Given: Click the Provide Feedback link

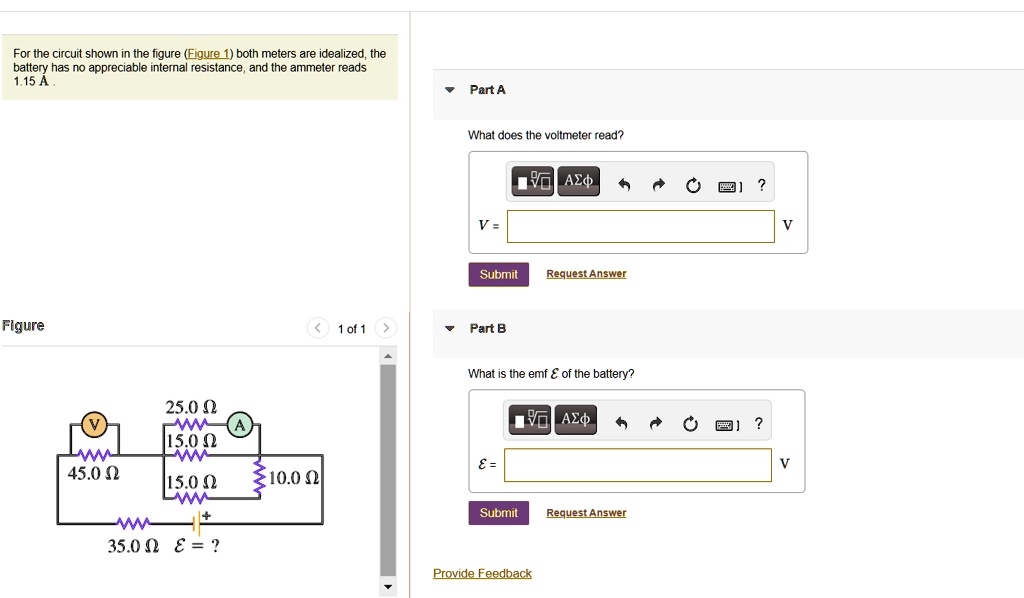Looking at the screenshot, I should (x=482, y=573).
